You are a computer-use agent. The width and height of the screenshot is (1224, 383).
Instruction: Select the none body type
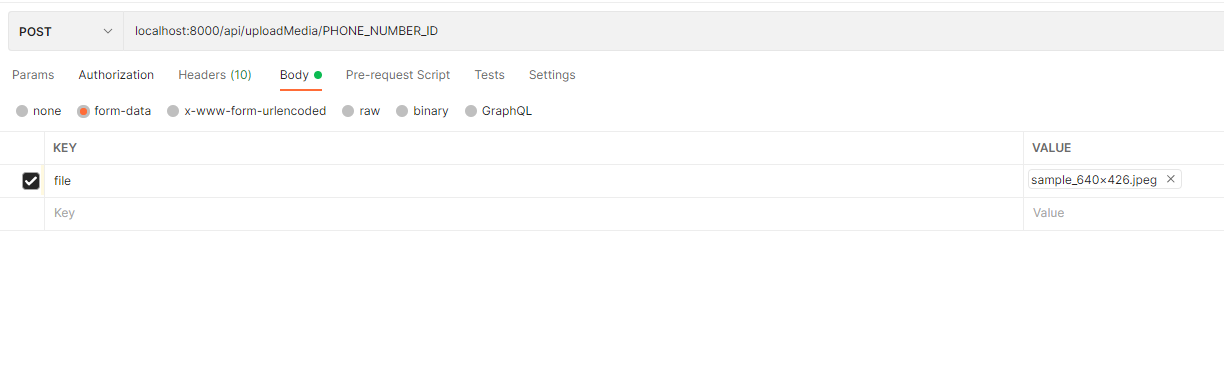[x=39, y=111]
